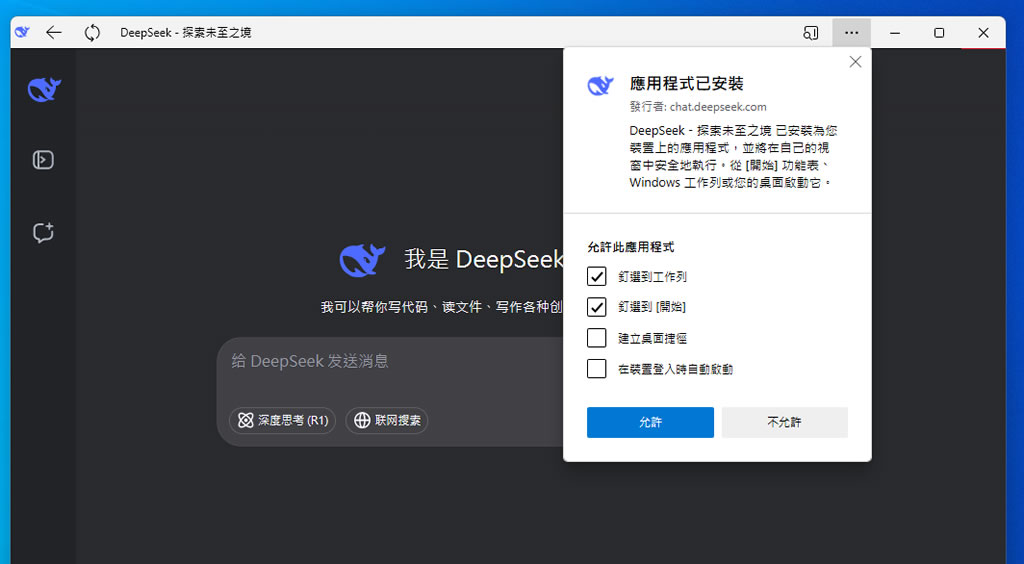This screenshot has width=1024, height=564.
Task: Click publisher text chat.deepseek.com
Action: point(718,107)
